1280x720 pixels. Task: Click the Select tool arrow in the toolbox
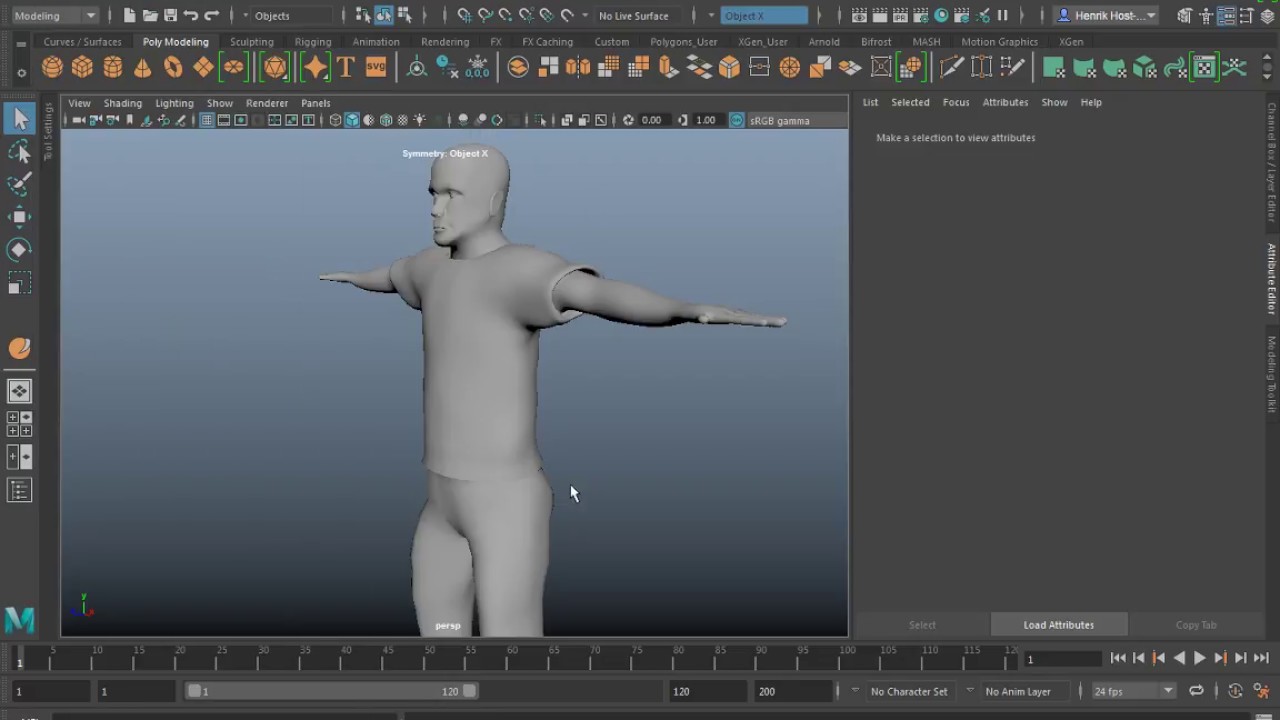tap(19, 119)
